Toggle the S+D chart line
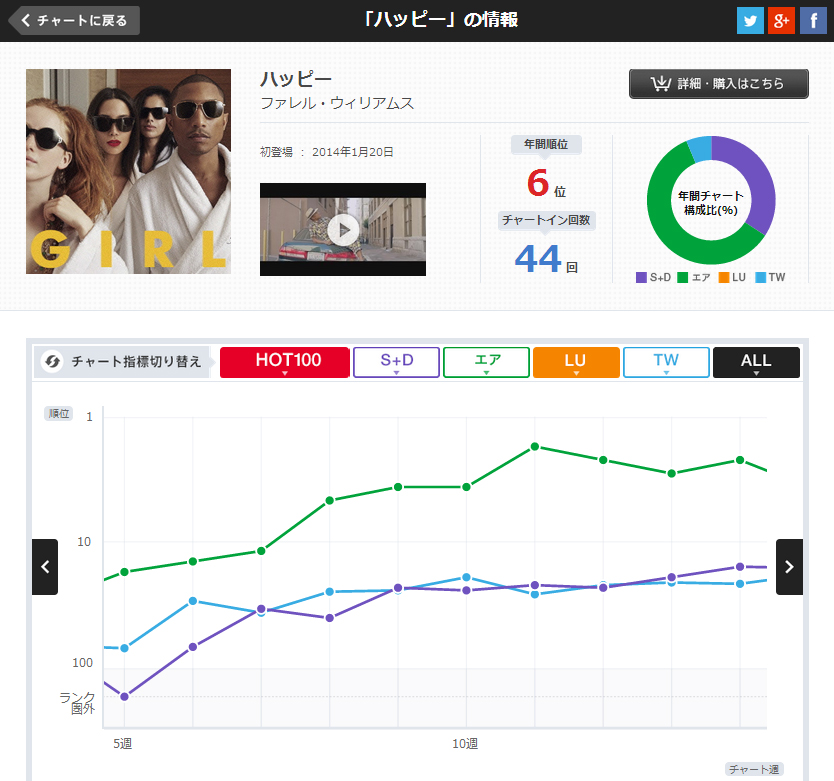The image size is (834, 781). coord(396,362)
